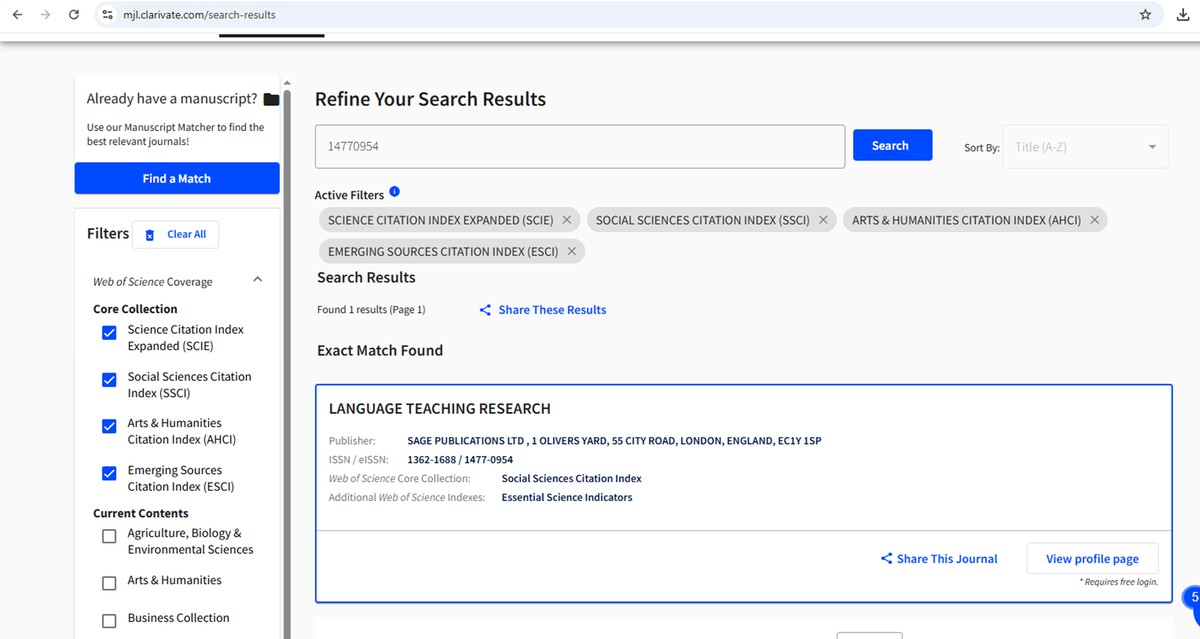Image resolution: width=1200 pixels, height=639 pixels.
Task: Click the Essential Science Indicators value
Action: point(567,497)
